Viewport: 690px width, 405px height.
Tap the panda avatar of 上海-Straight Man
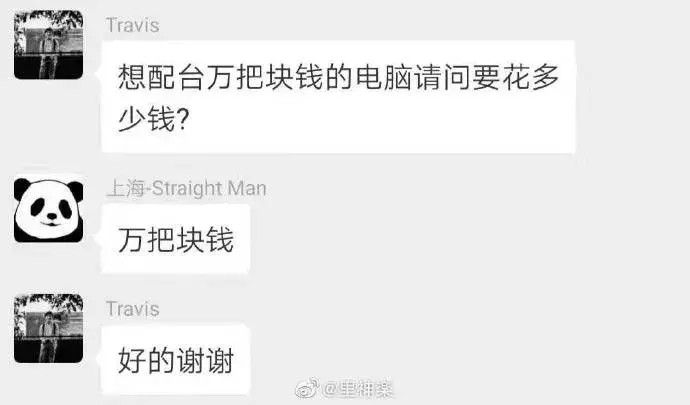pos(48,210)
